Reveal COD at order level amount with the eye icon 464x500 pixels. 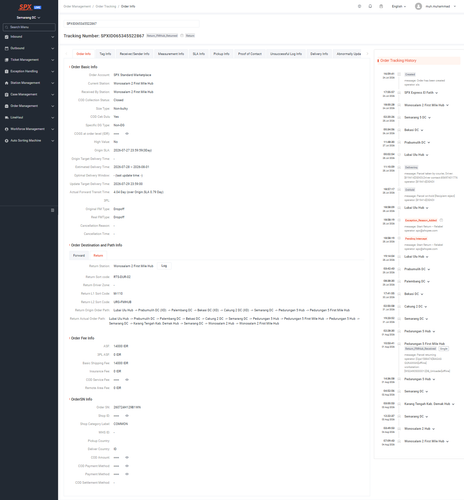[127, 134]
